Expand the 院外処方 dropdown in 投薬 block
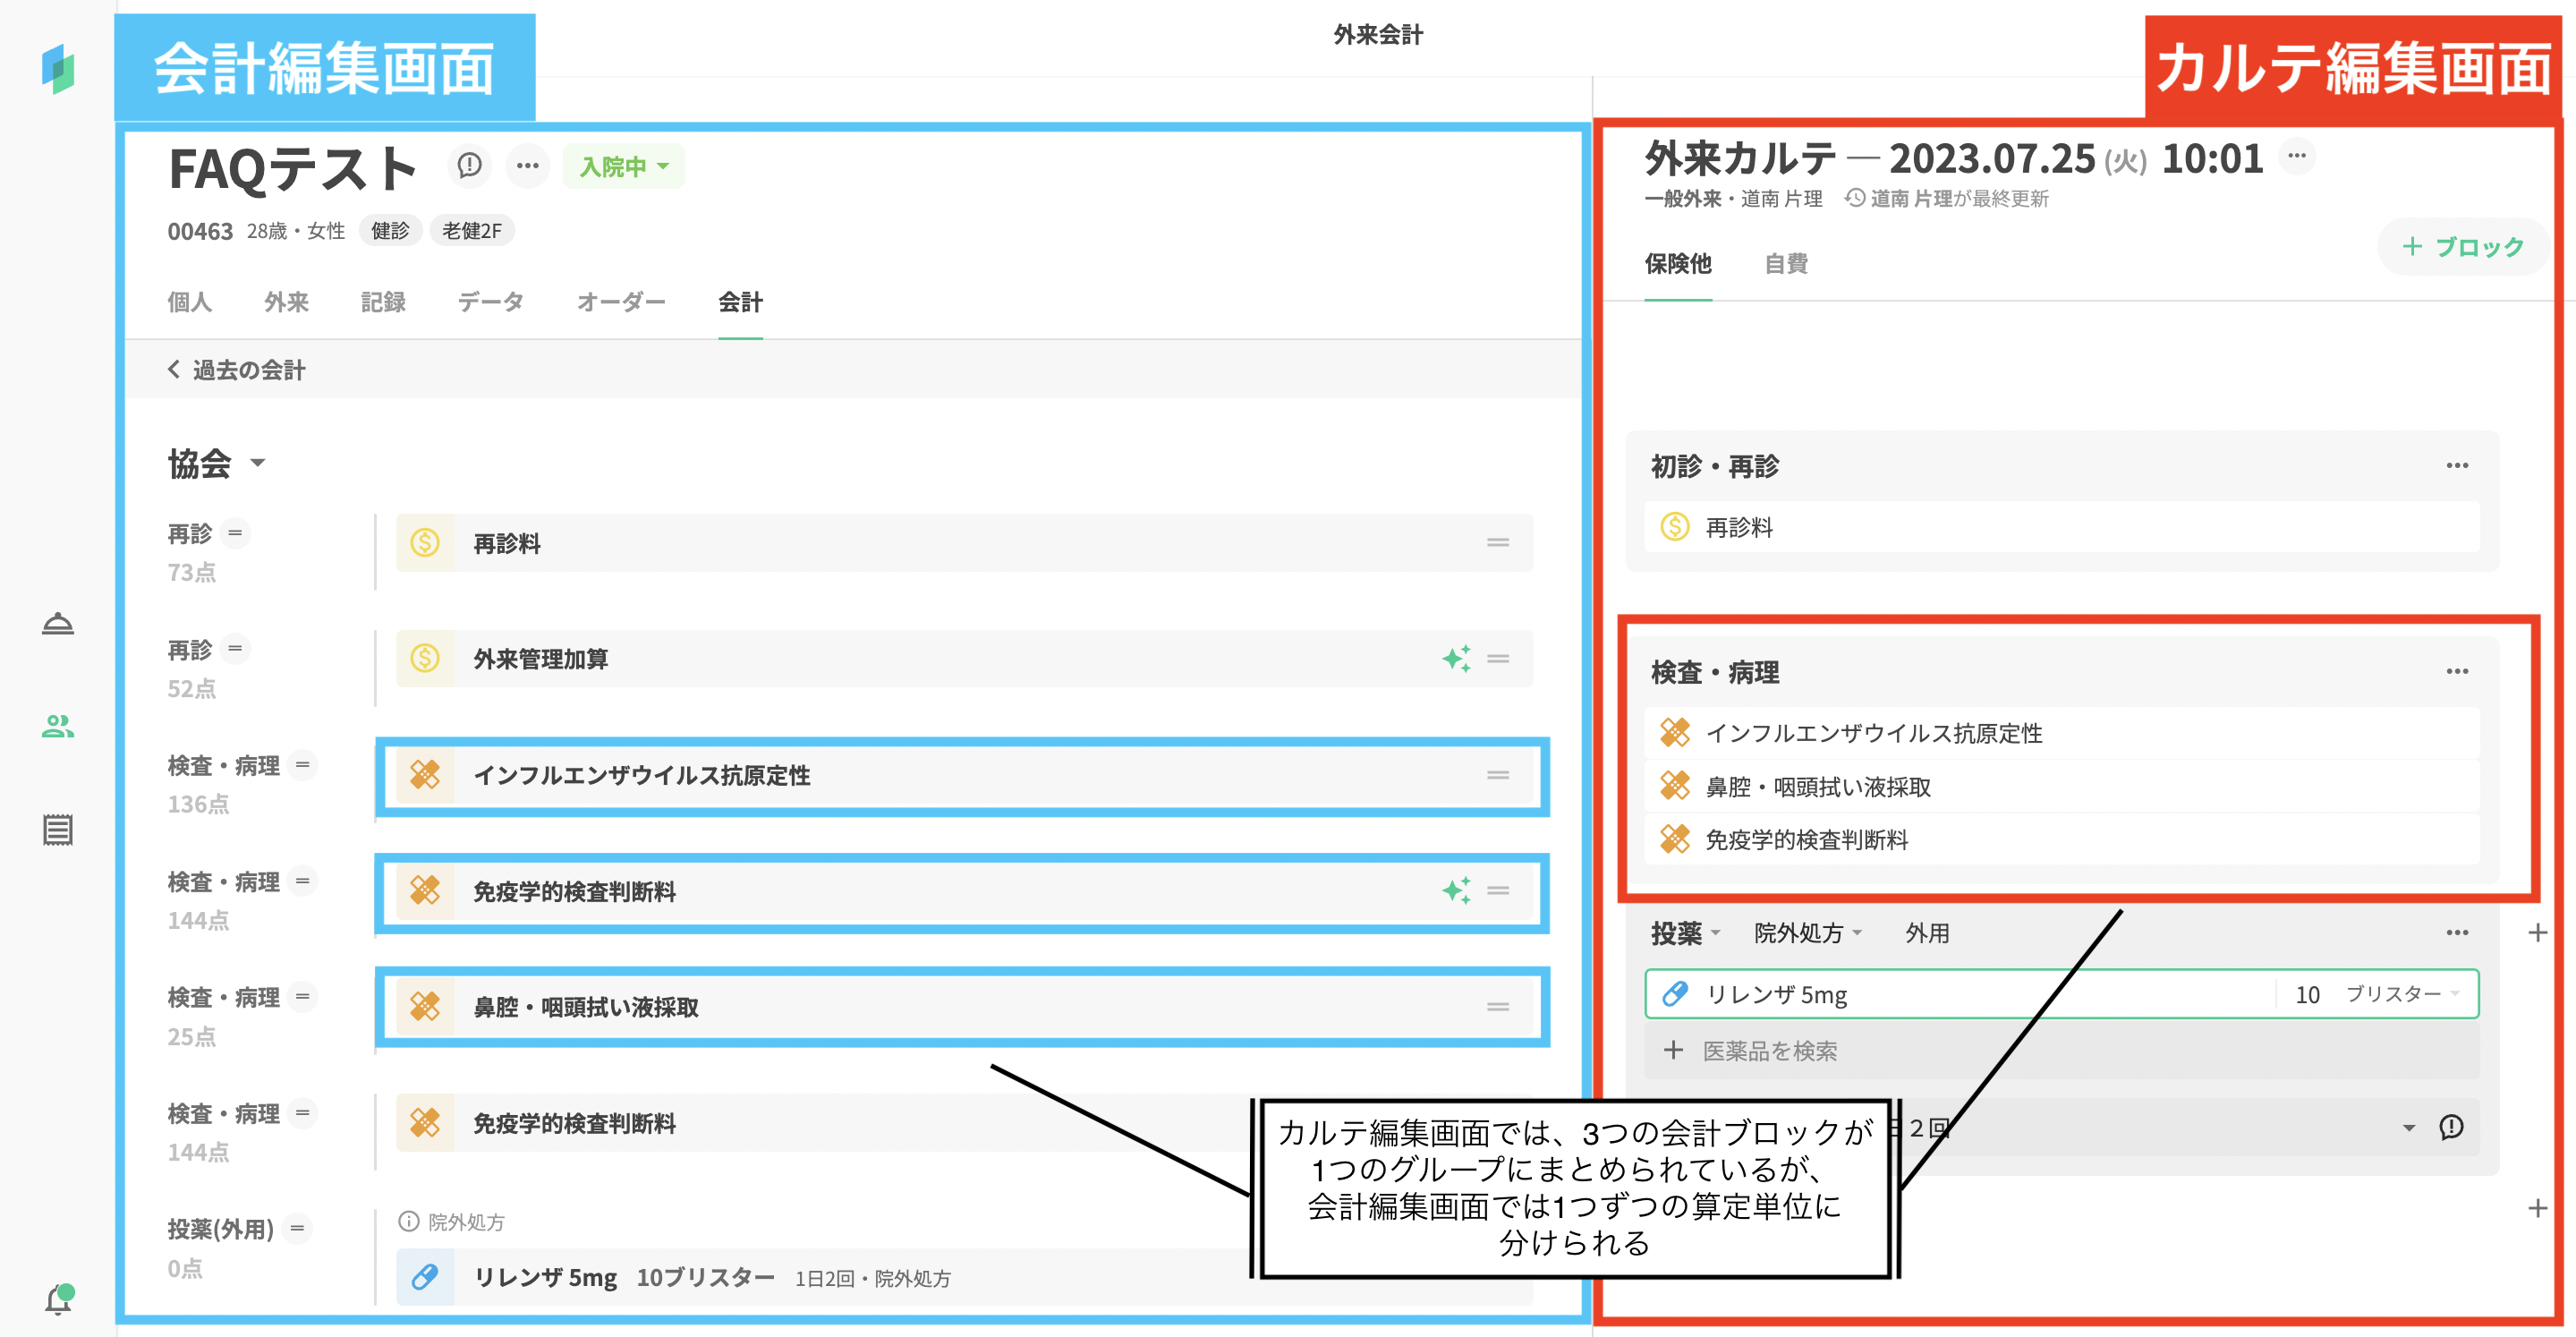This screenshot has height=1337, width=2576. tap(1807, 933)
